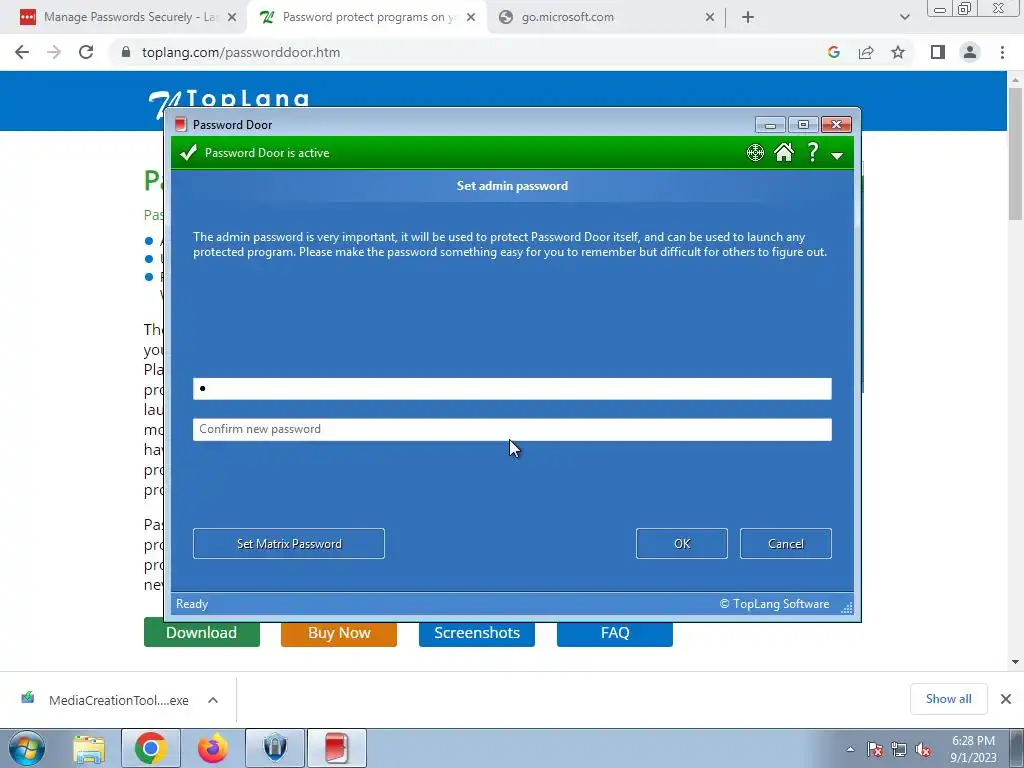The image size is (1024, 768).
Task: Click the Password Door title bar icon
Action: click(x=181, y=125)
